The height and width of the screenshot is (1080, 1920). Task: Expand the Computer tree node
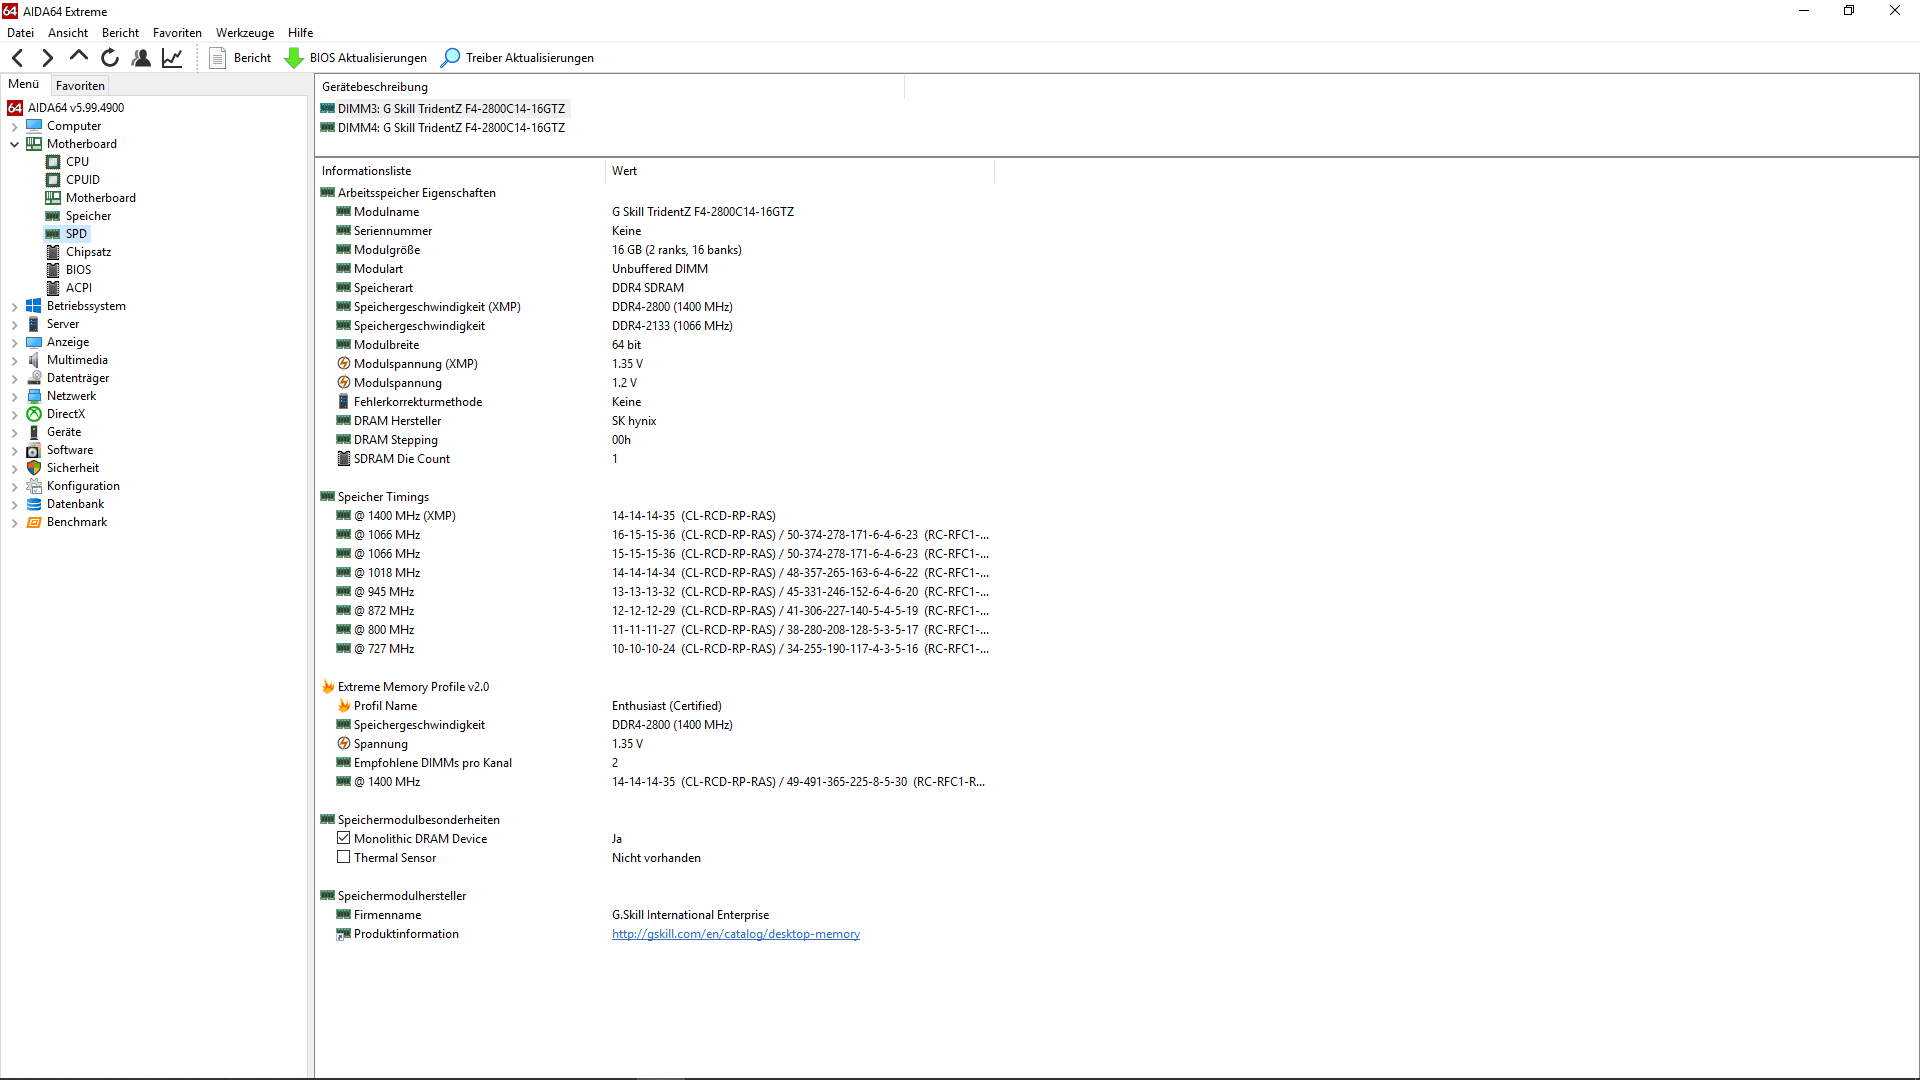[x=14, y=126]
